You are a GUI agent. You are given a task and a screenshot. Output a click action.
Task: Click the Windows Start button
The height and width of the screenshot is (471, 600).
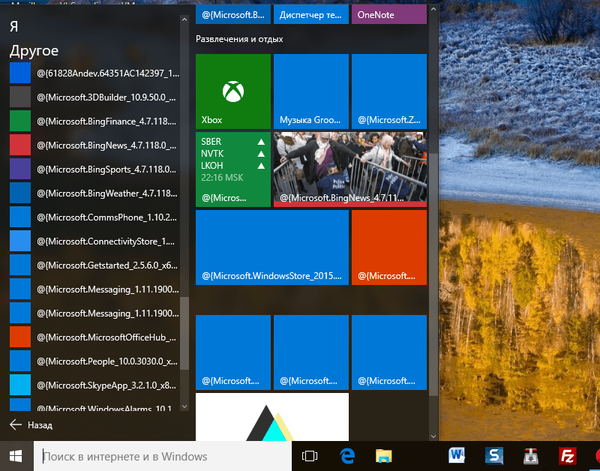16,456
